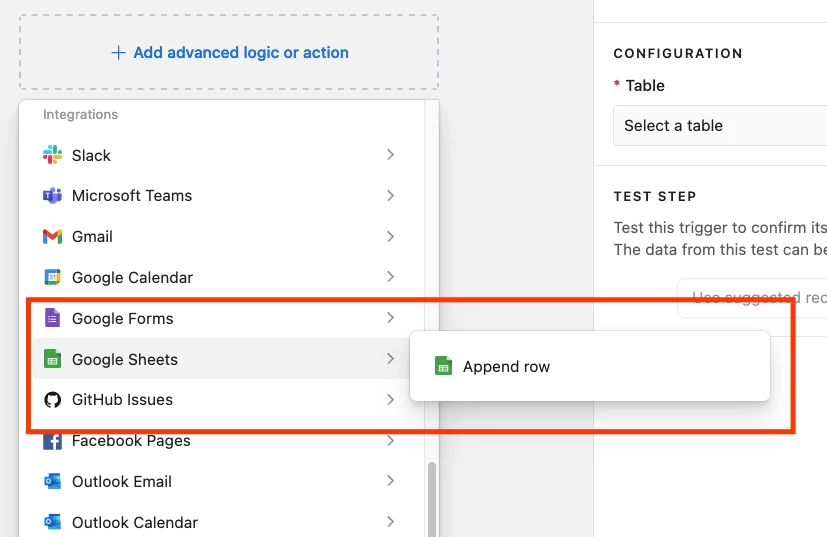Click Add advanced logic or action
827x537 pixels.
point(229,53)
